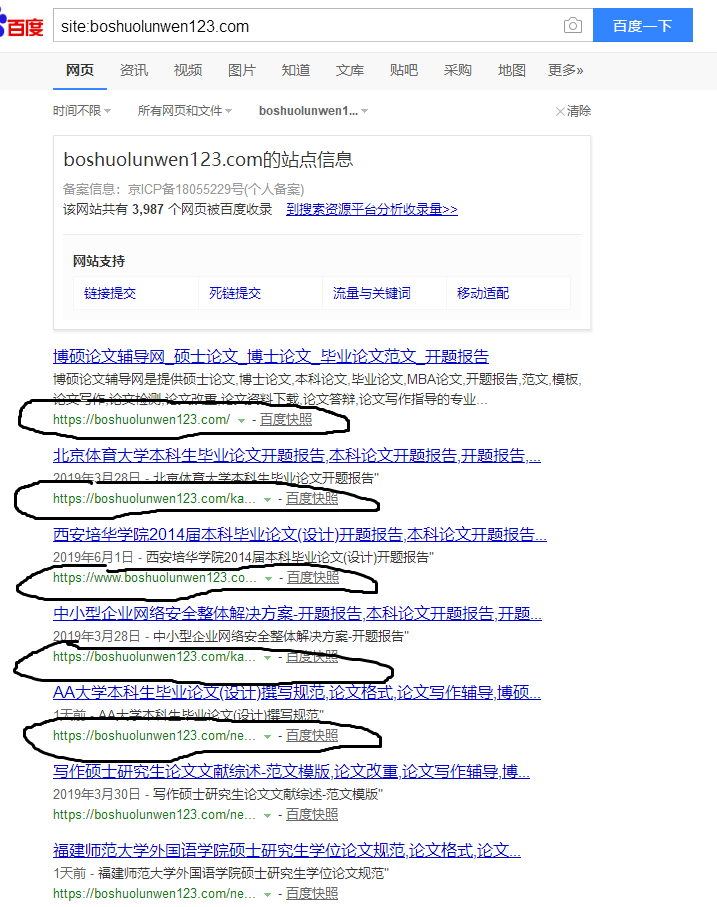Click the 死链提交 link
The image size is (717, 907).
(235, 293)
